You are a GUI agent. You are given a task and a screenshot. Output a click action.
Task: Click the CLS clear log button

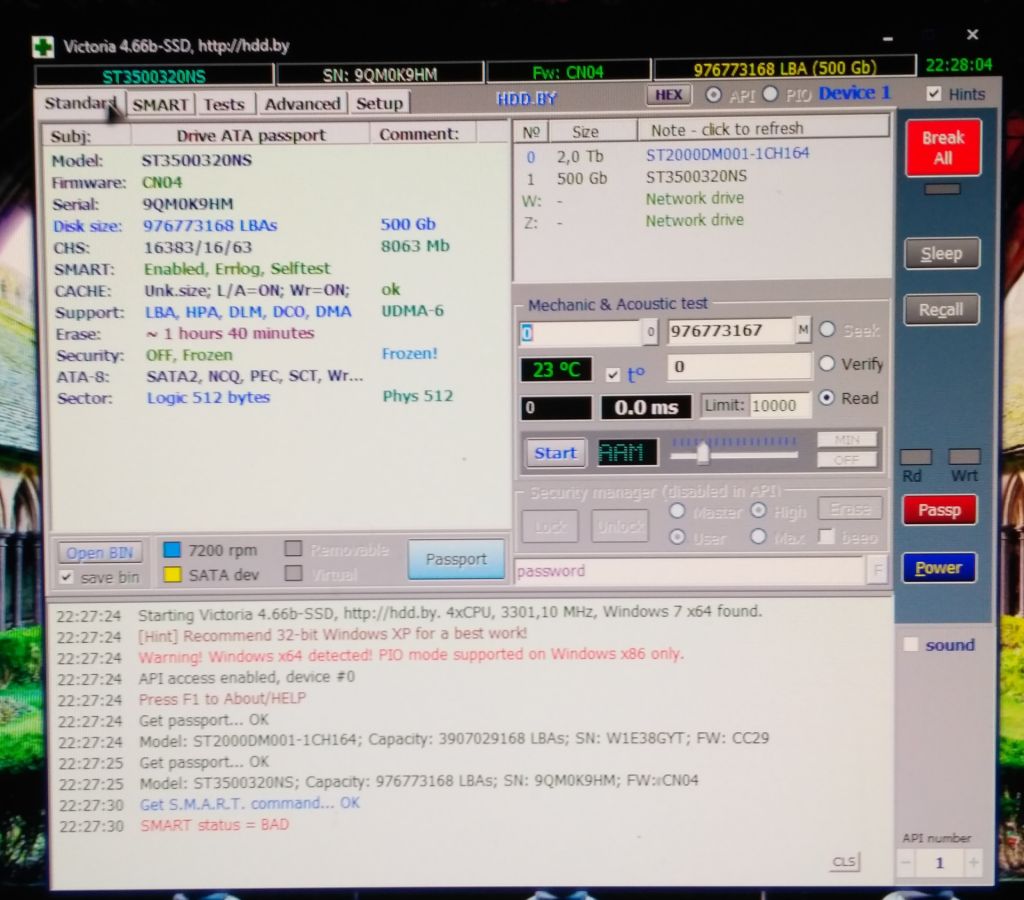(x=845, y=862)
